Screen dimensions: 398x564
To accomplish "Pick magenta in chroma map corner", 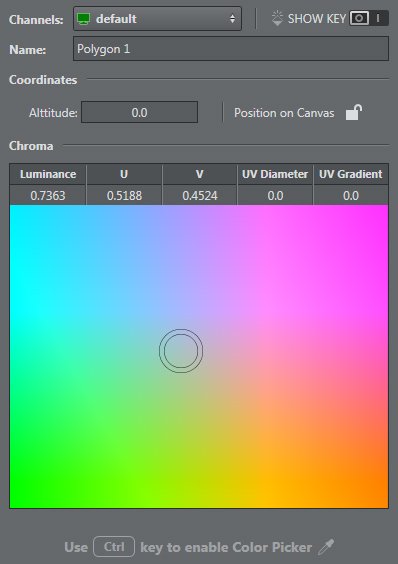I will 381,213.
